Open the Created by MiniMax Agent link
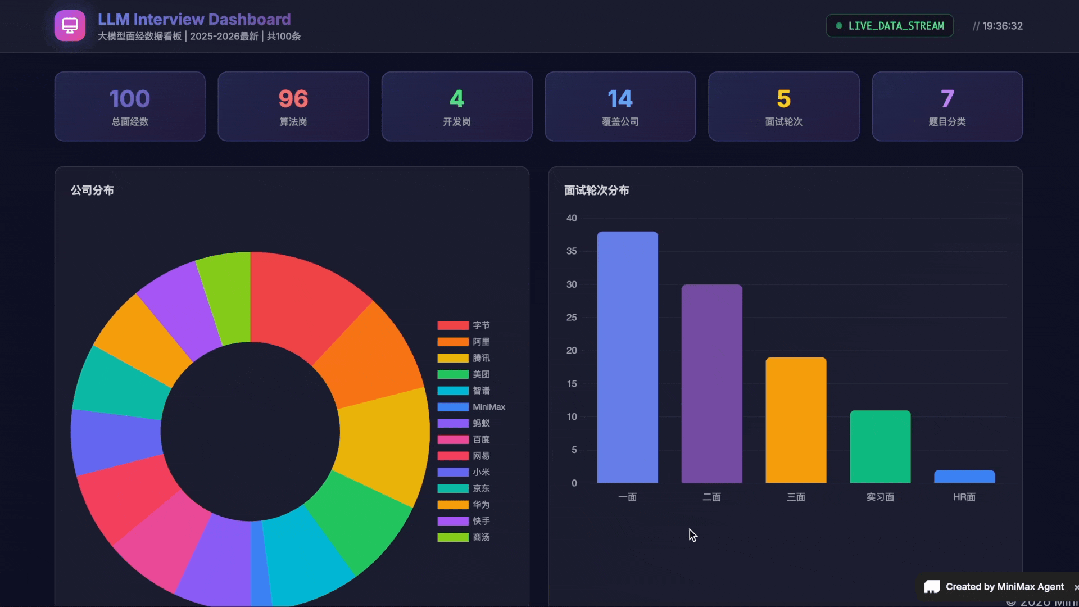The image size is (1079, 607). (1004, 586)
